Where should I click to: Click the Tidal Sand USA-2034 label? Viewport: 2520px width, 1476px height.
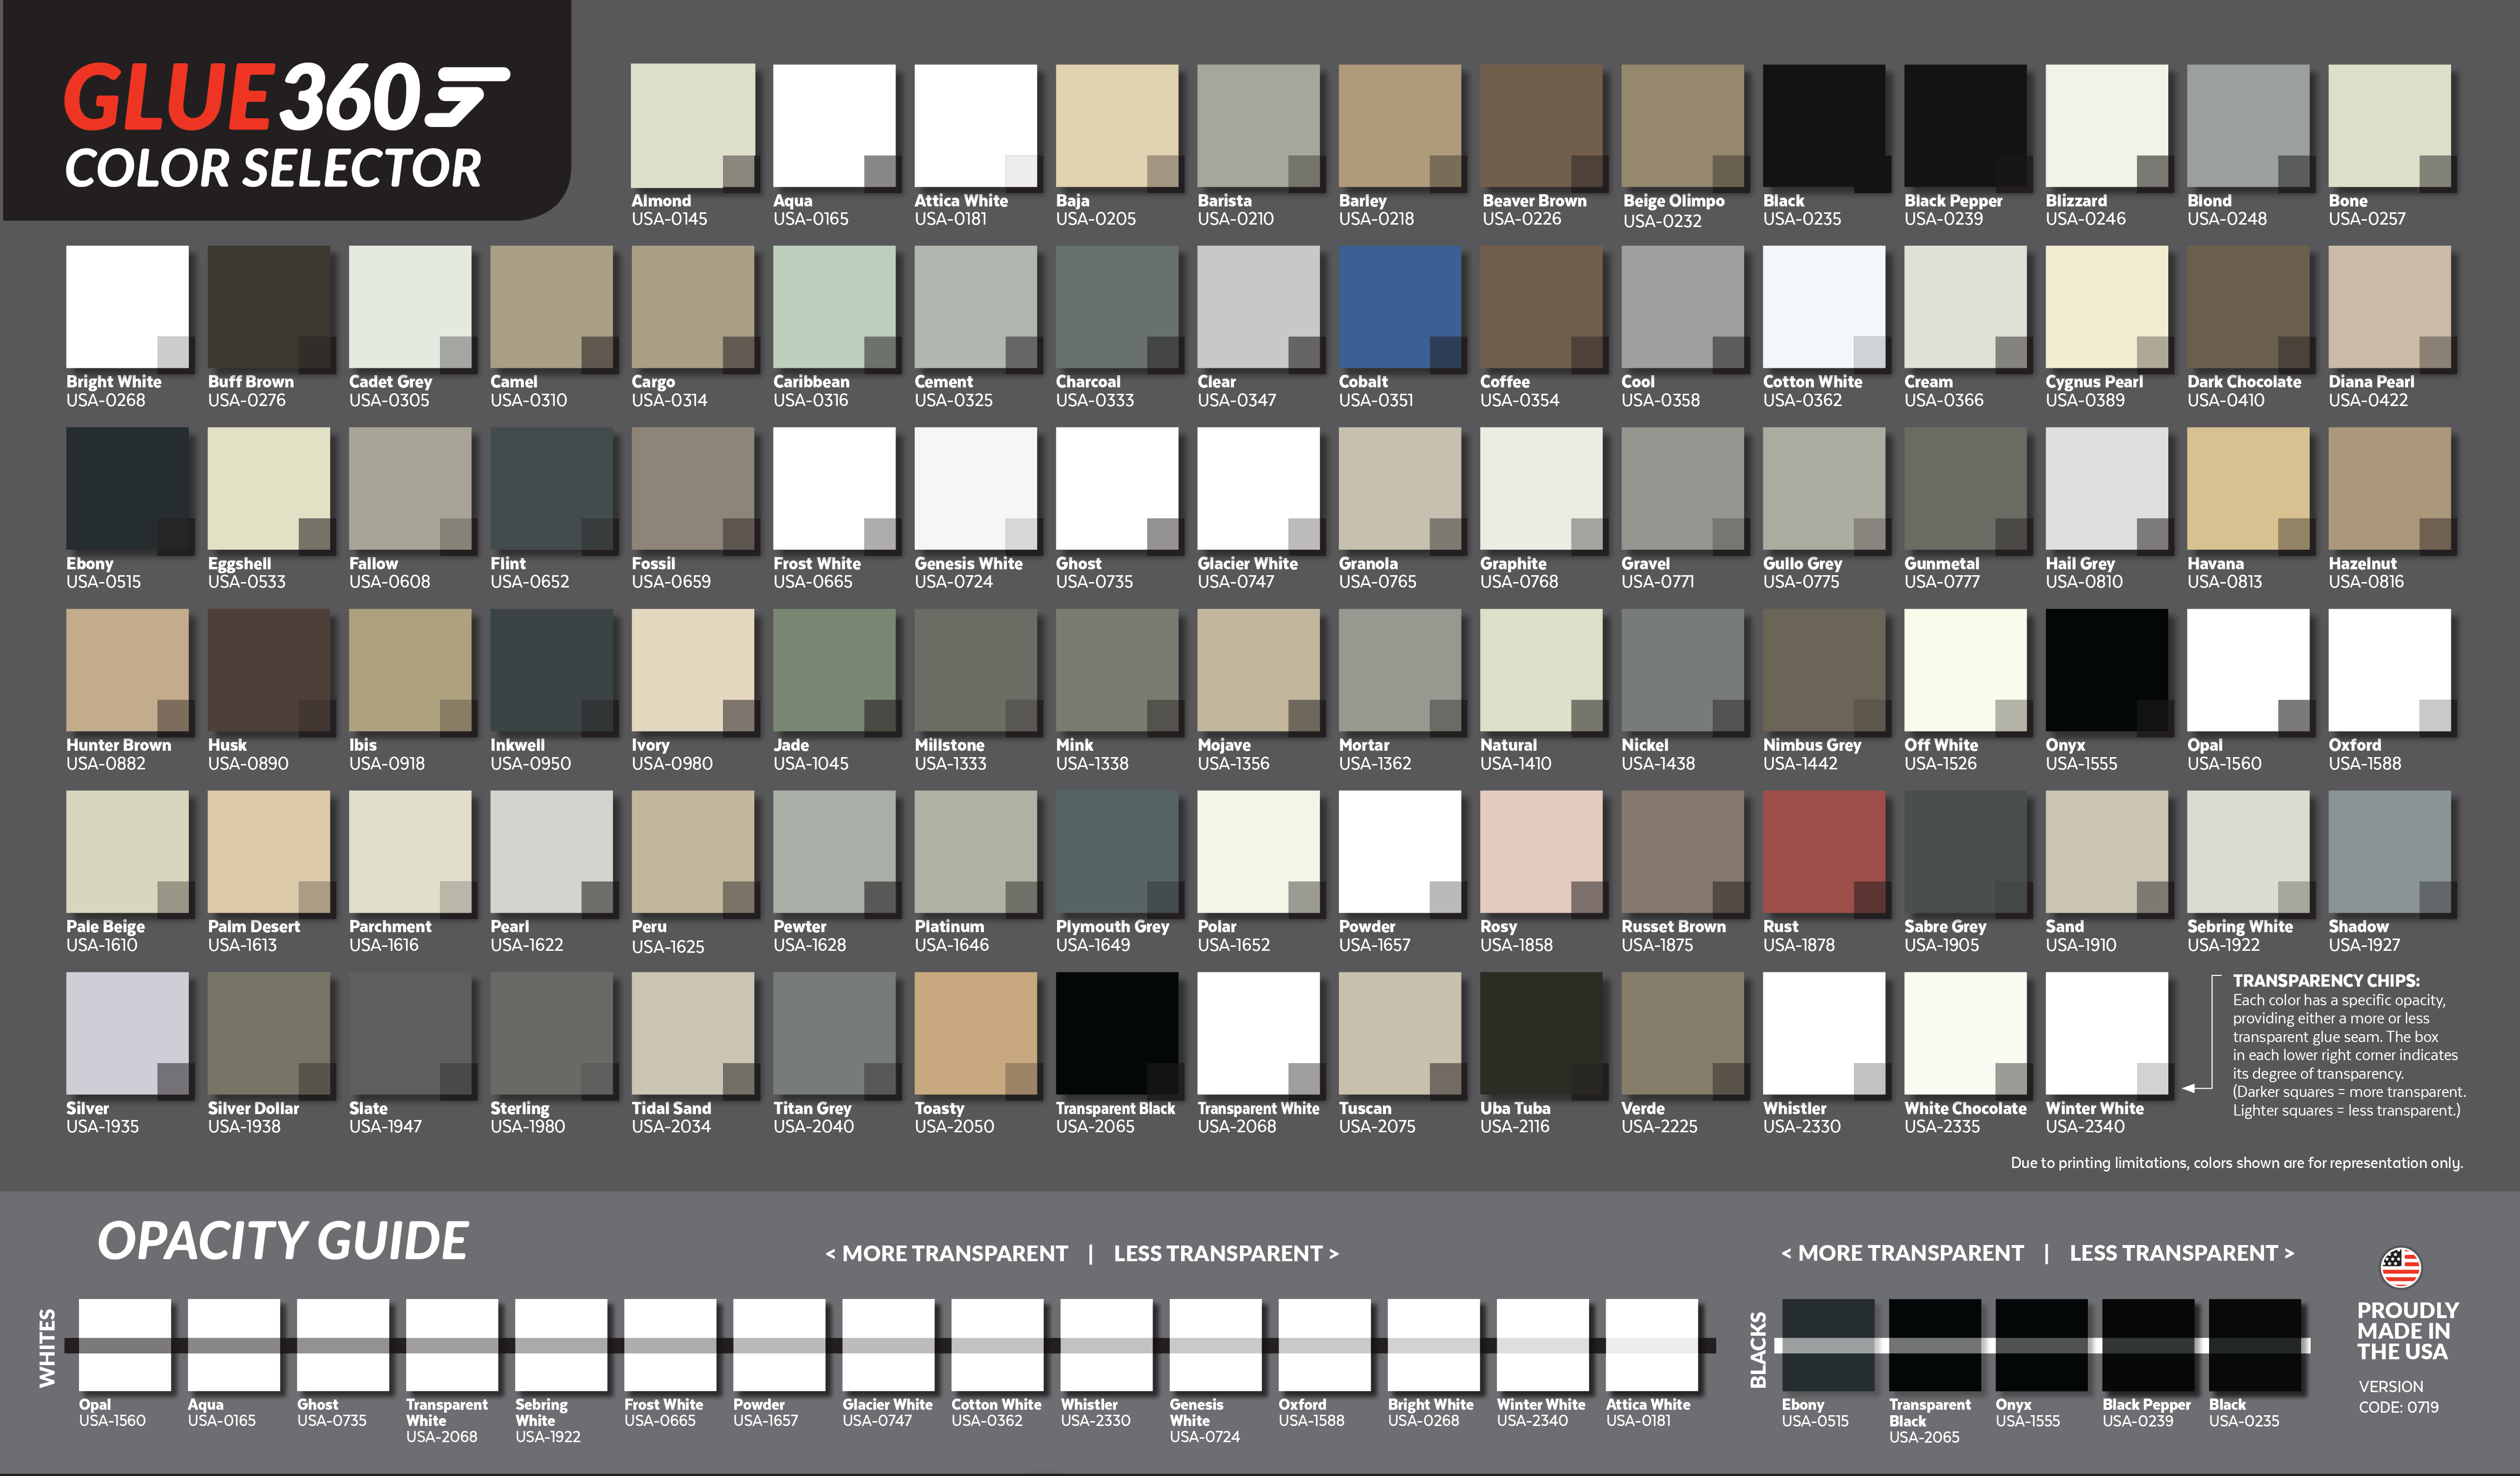[671, 1117]
